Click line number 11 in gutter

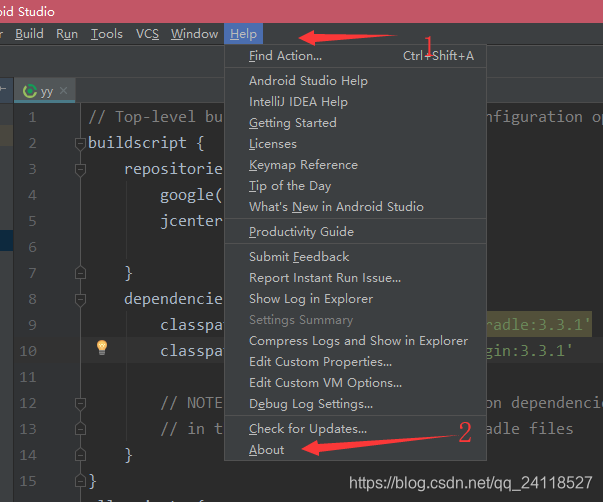28,377
